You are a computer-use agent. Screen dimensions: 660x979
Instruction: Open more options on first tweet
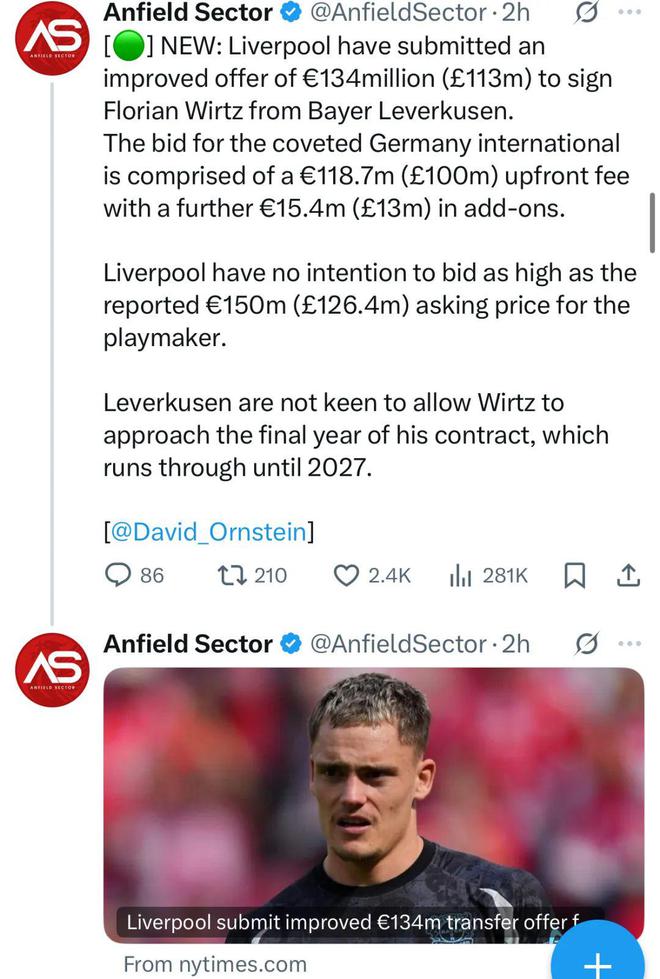(x=628, y=13)
